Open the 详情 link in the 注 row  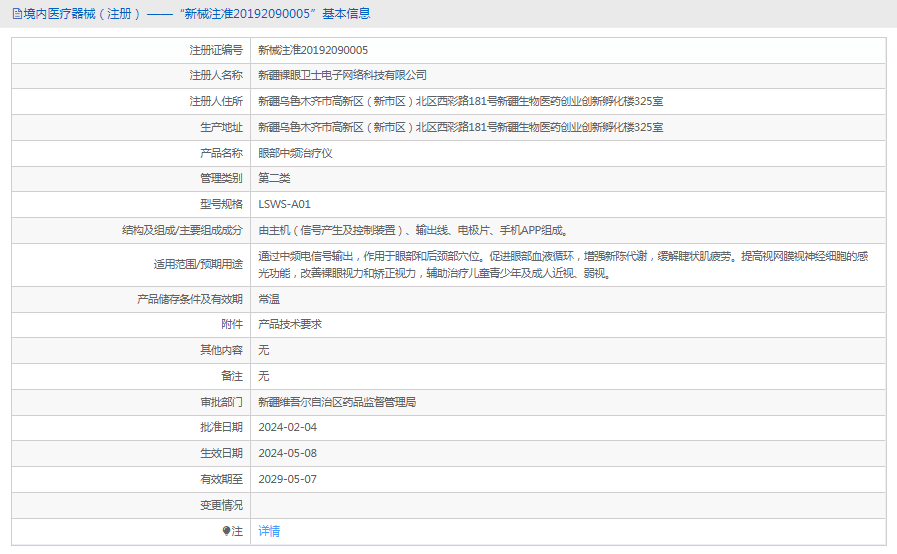coord(269,531)
